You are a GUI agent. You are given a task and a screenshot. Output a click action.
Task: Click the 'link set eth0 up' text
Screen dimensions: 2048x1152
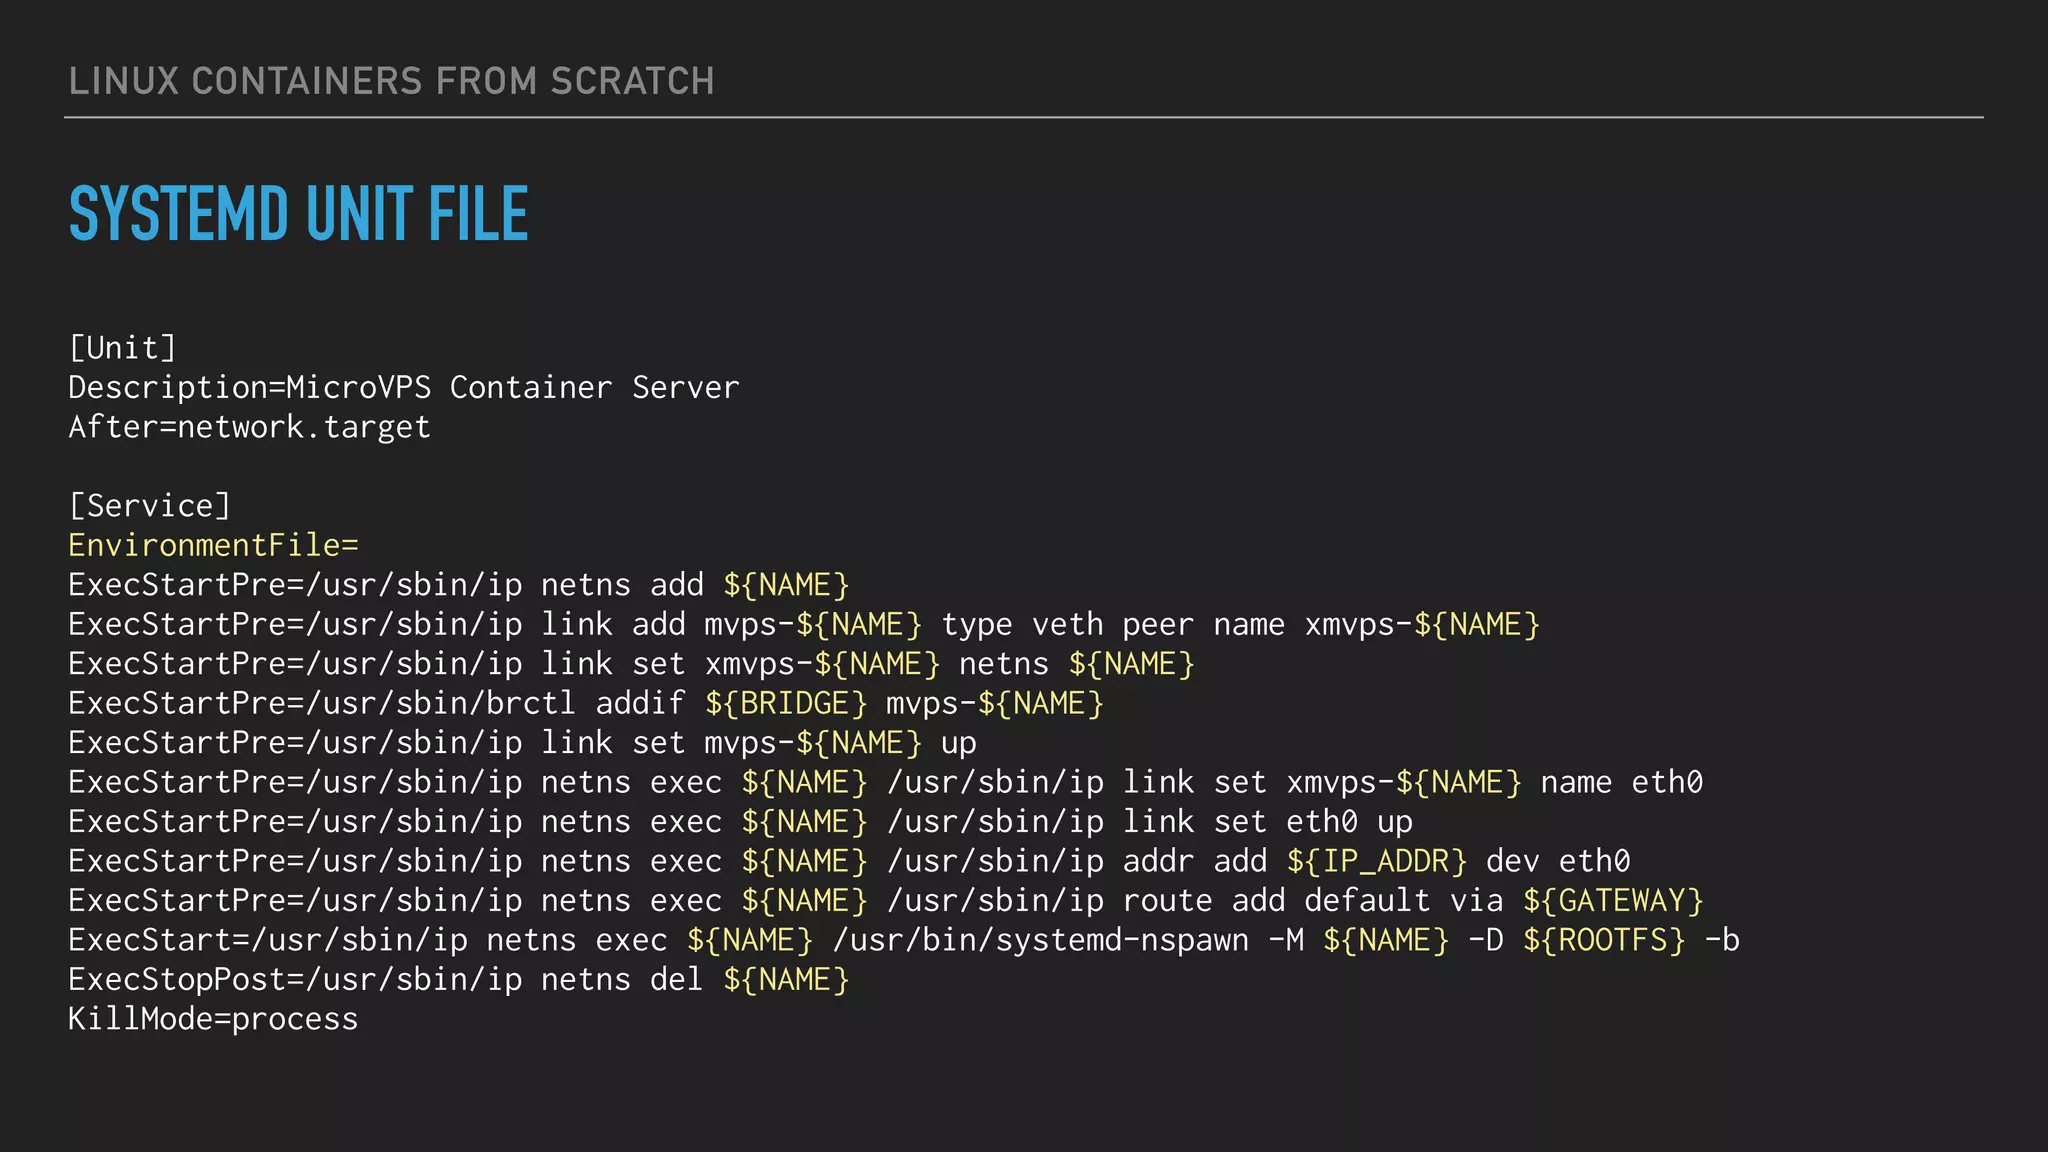(1267, 822)
